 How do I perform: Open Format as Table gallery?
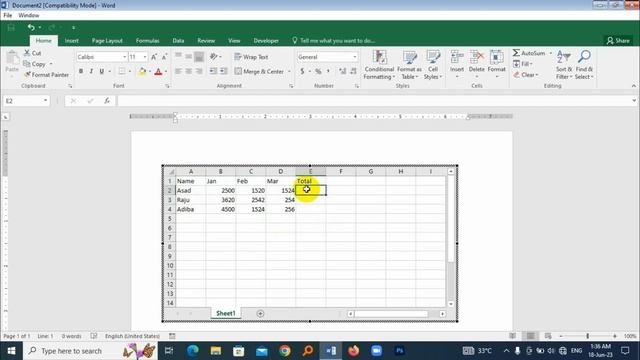409,64
